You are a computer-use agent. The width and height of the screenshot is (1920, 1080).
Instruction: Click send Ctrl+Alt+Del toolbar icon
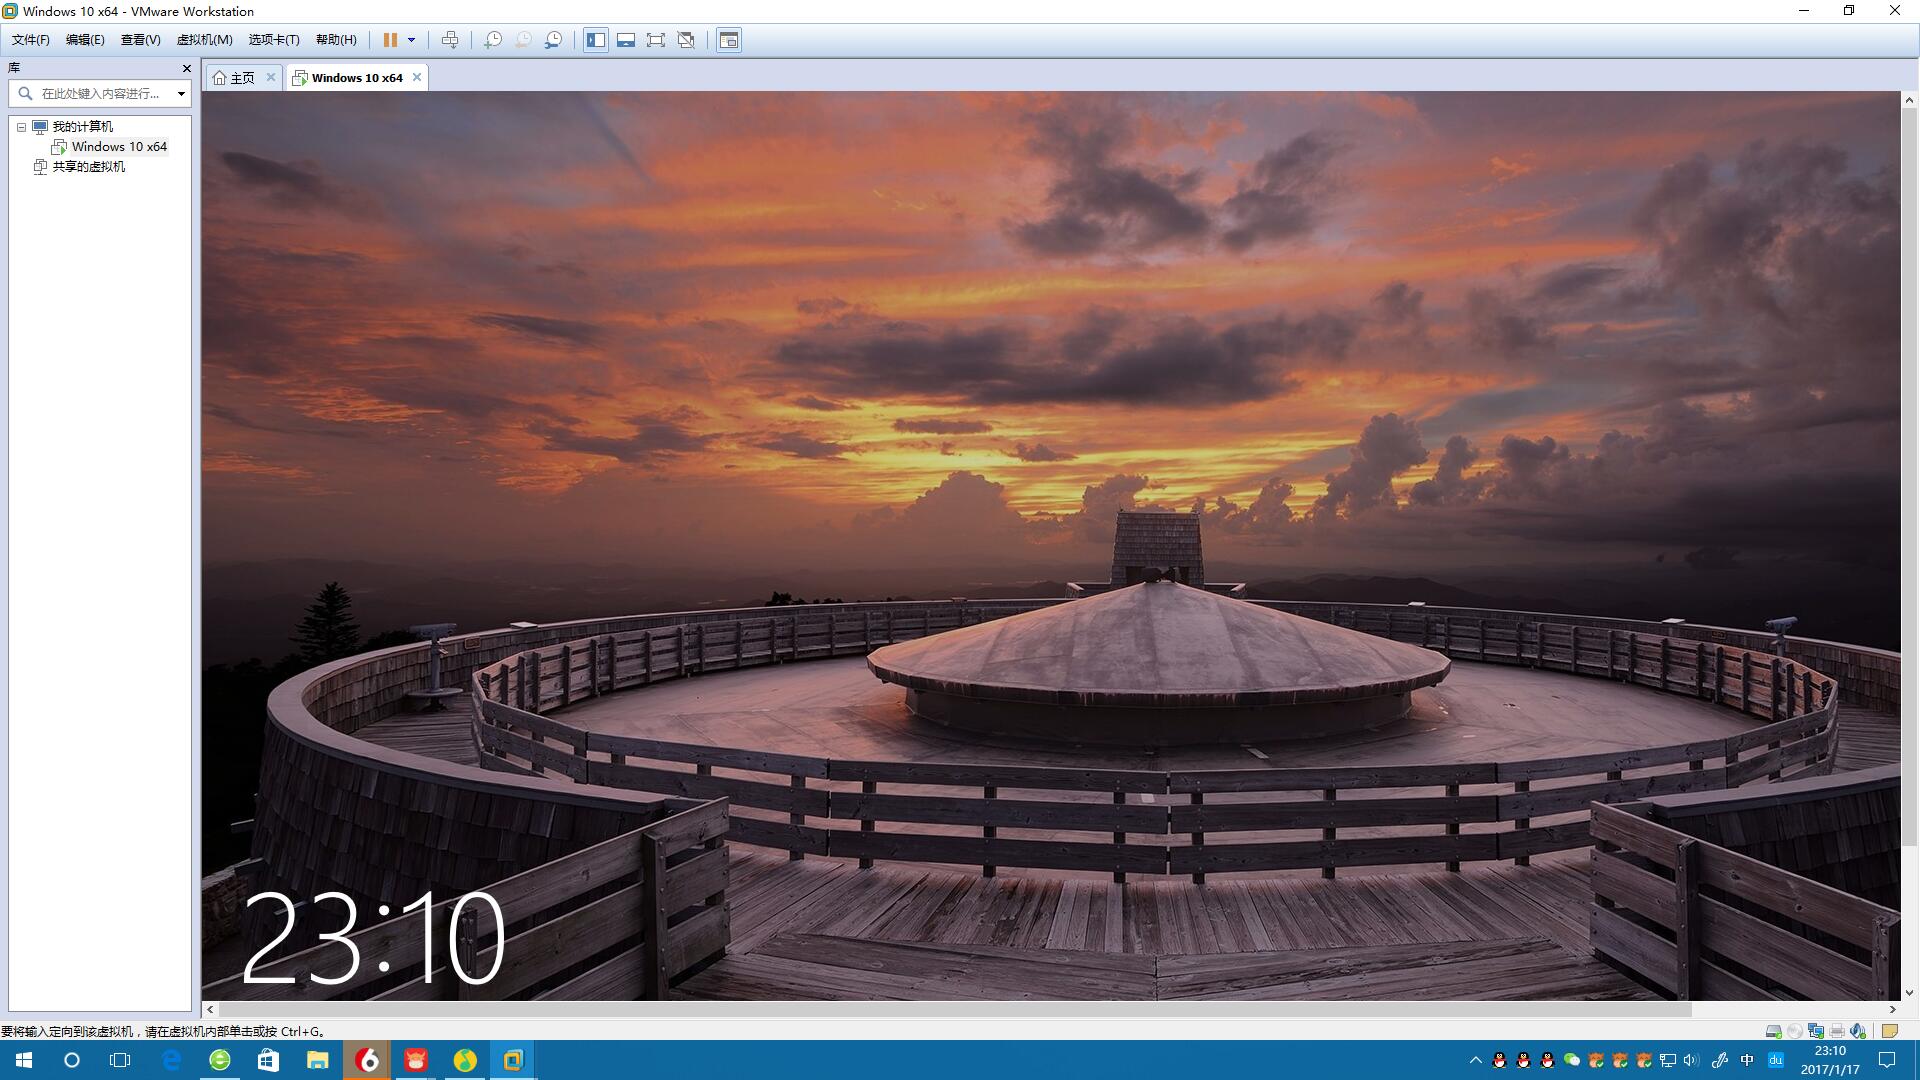[450, 40]
